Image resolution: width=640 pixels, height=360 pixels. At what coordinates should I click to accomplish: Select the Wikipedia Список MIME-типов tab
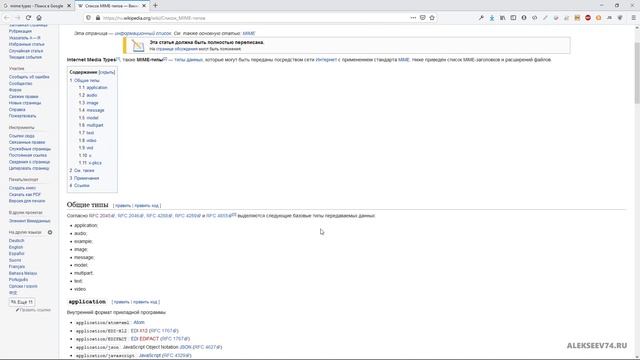click(x=111, y=6)
